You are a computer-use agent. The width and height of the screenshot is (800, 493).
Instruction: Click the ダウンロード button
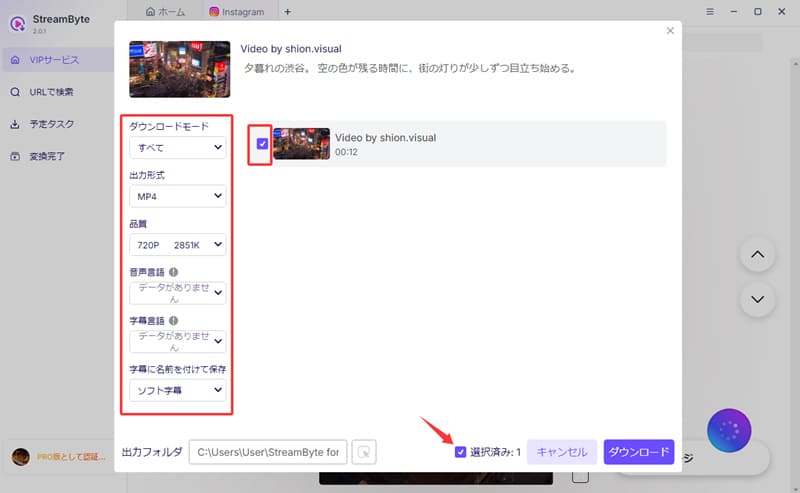coord(639,452)
